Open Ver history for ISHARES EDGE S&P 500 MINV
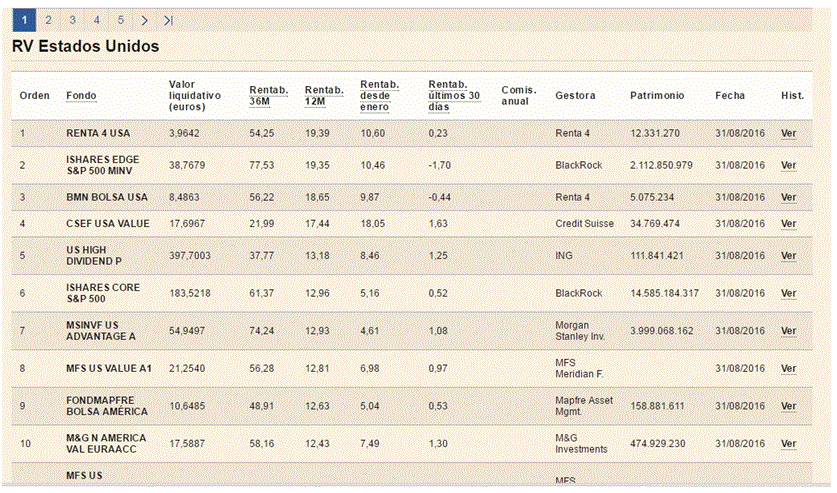The width and height of the screenshot is (837, 493). (x=788, y=165)
